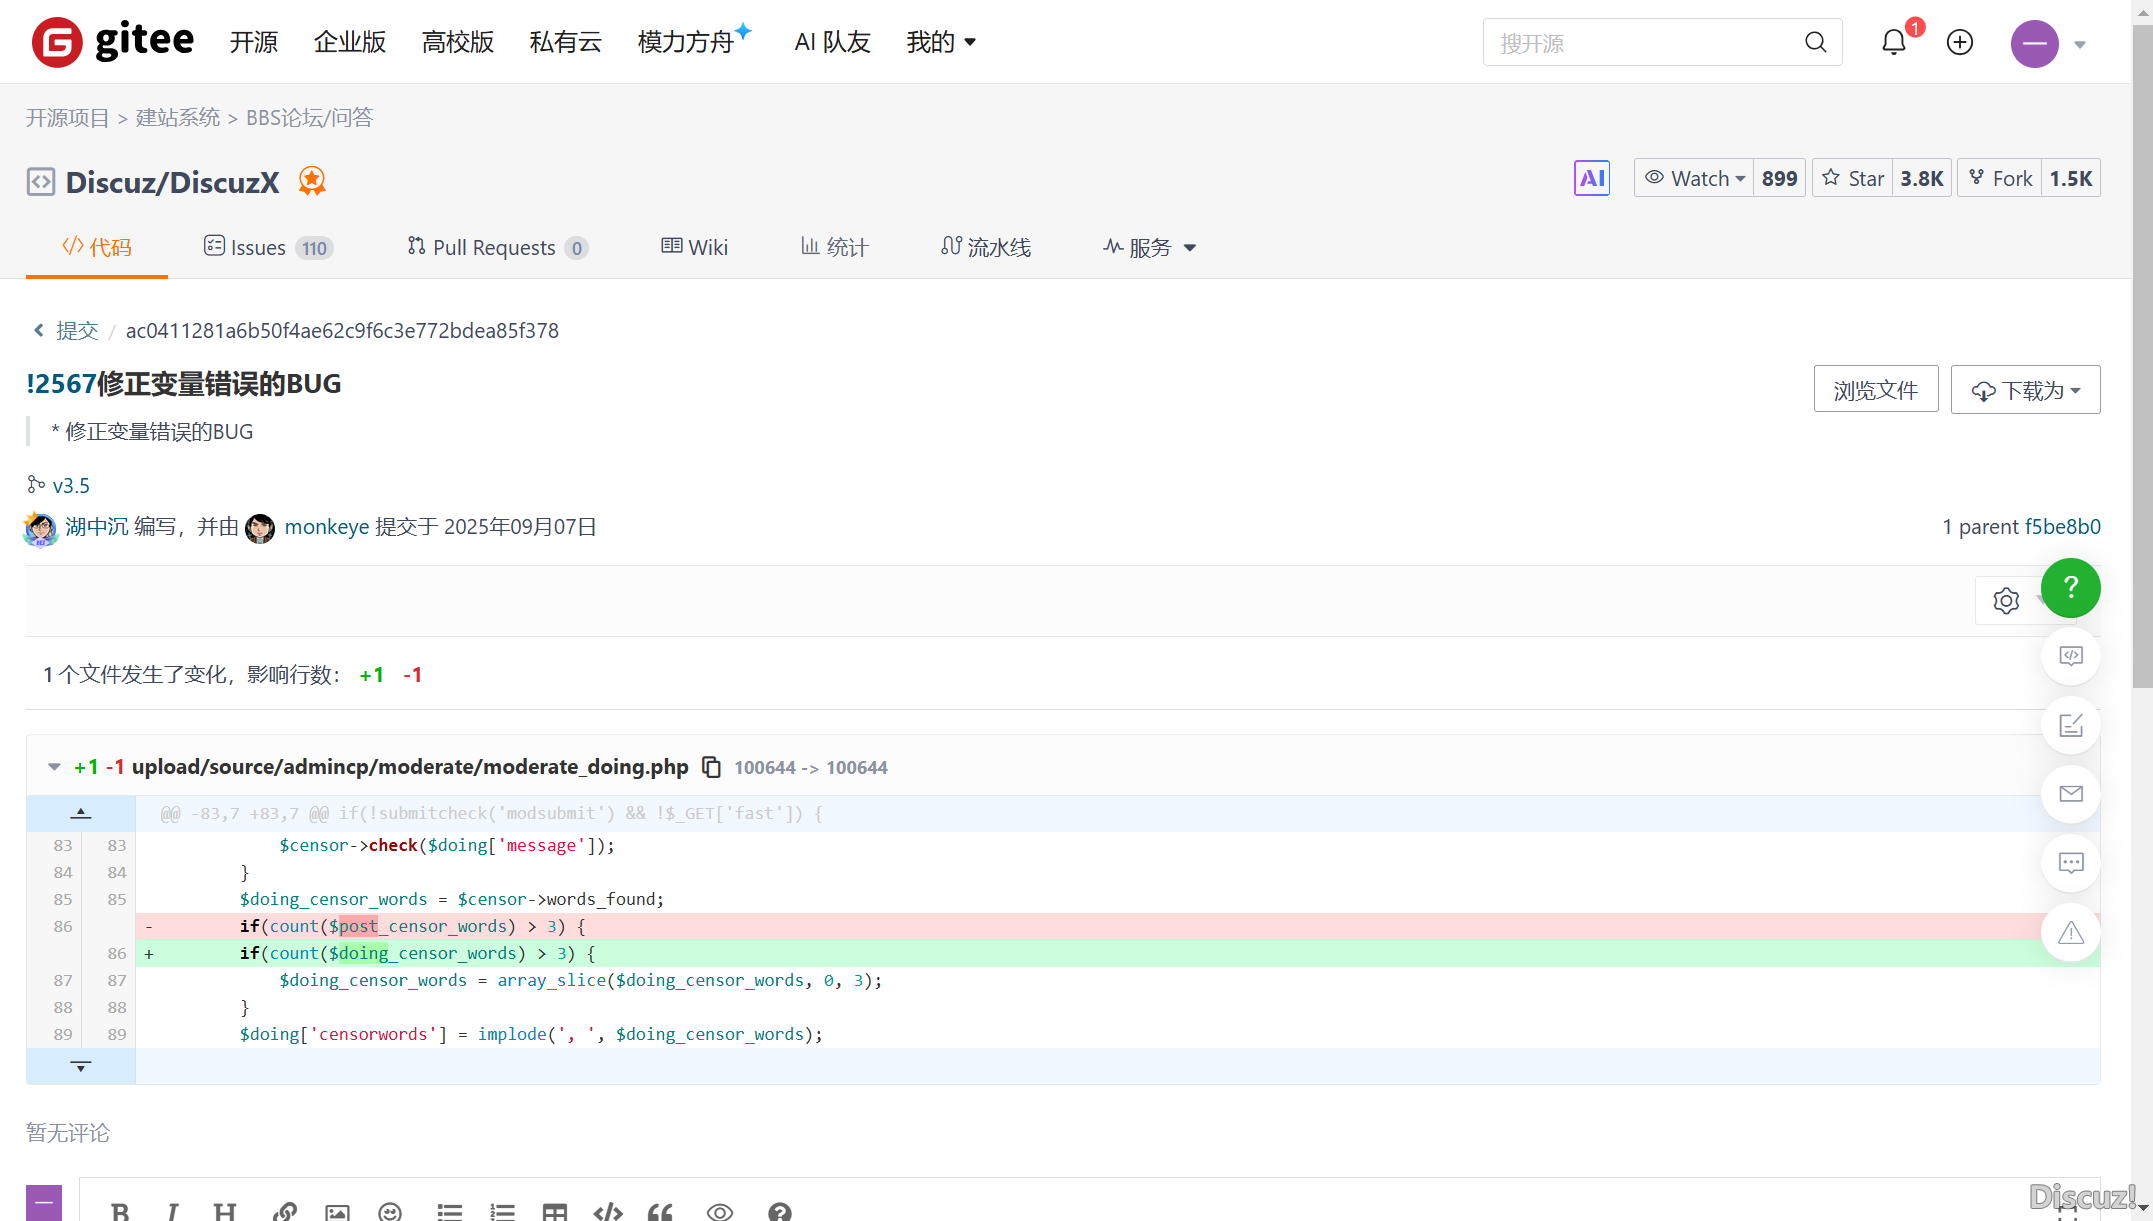This screenshot has width=2153, height=1221.
Task: Click the plus create-new icon
Action: pyautogui.click(x=1959, y=42)
